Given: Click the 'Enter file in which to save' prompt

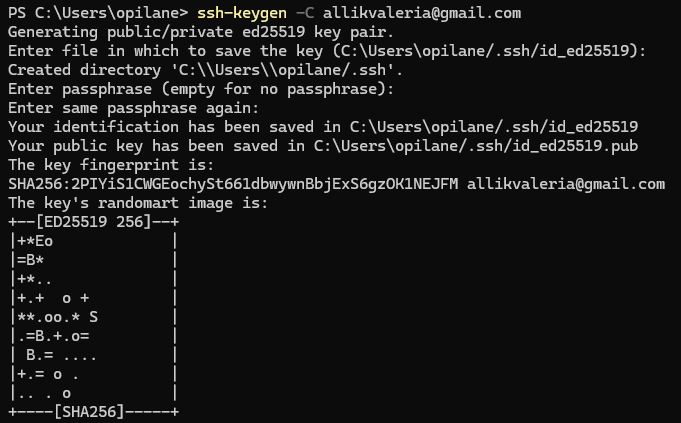Looking at the screenshot, I should pos(160,51).
